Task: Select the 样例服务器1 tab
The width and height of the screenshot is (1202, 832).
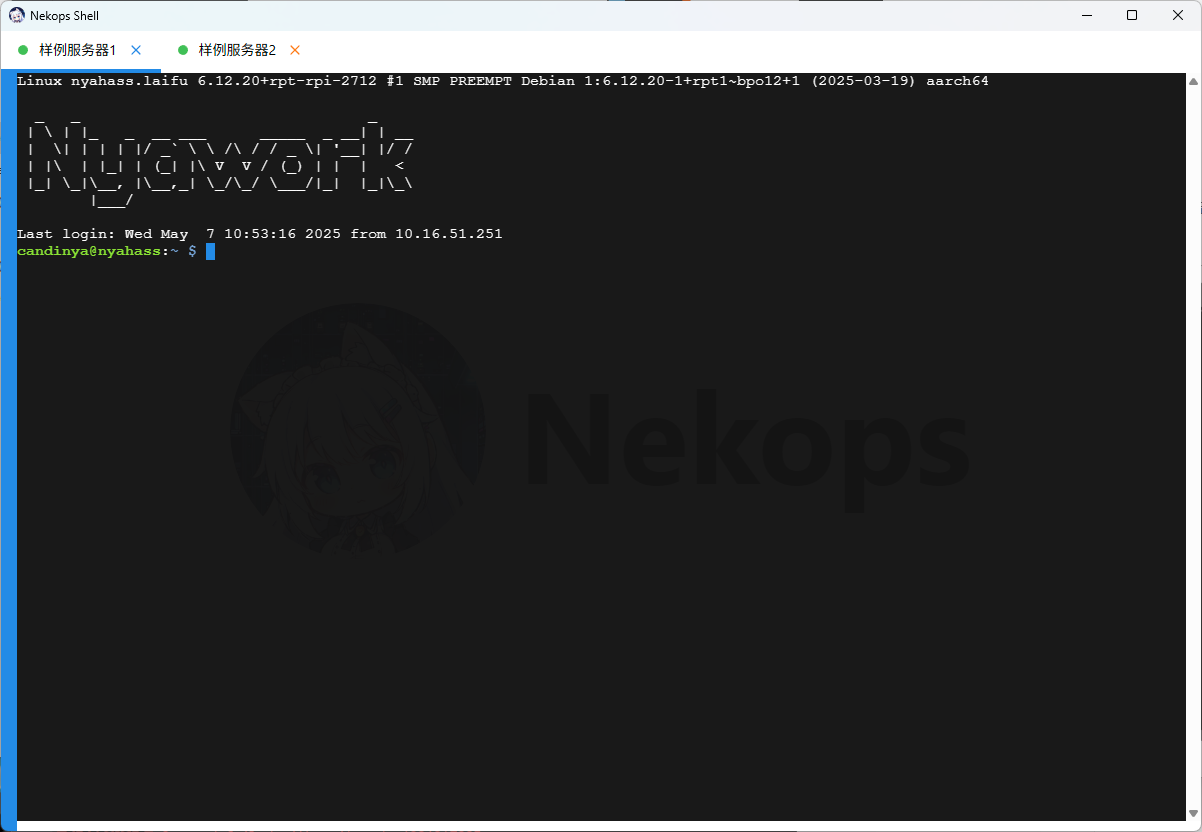Action: coord(77,50)
